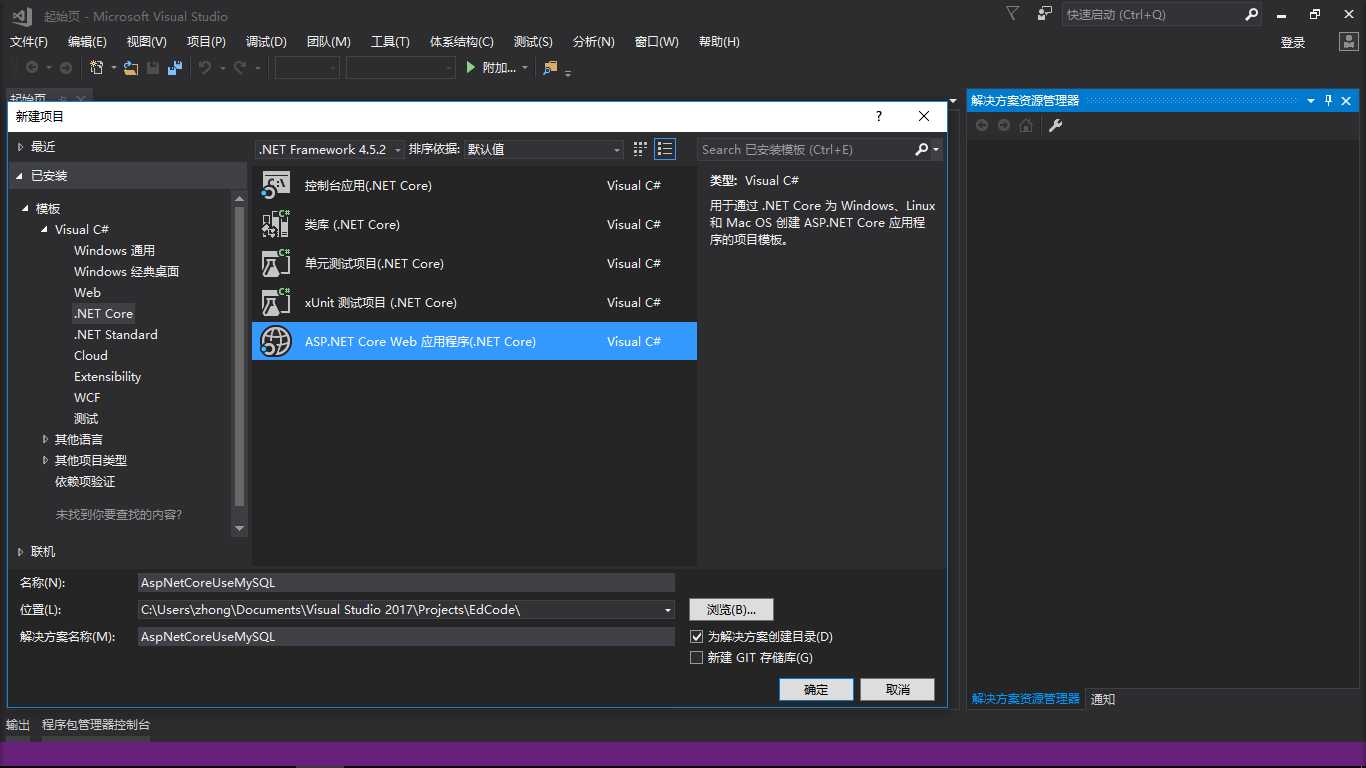This screenshot has height=768, width=1366.
Task: Open the 调试(D) menu
Action: coord(266,42)
